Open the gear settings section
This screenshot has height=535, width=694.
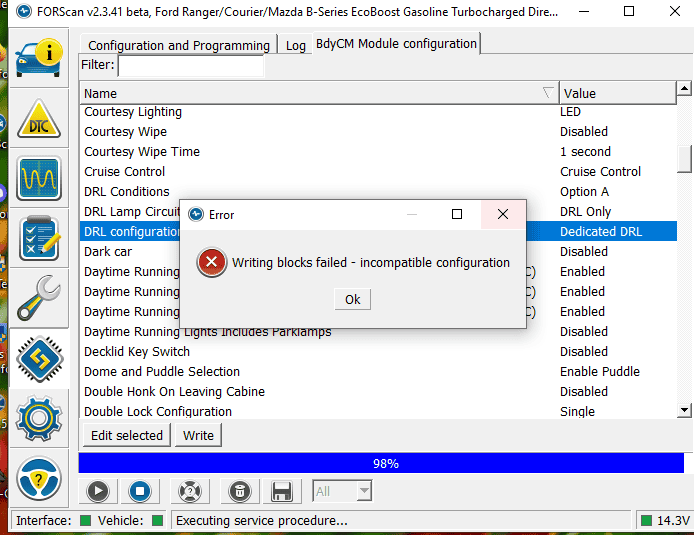pyautogui.click(x=39, y=418)
